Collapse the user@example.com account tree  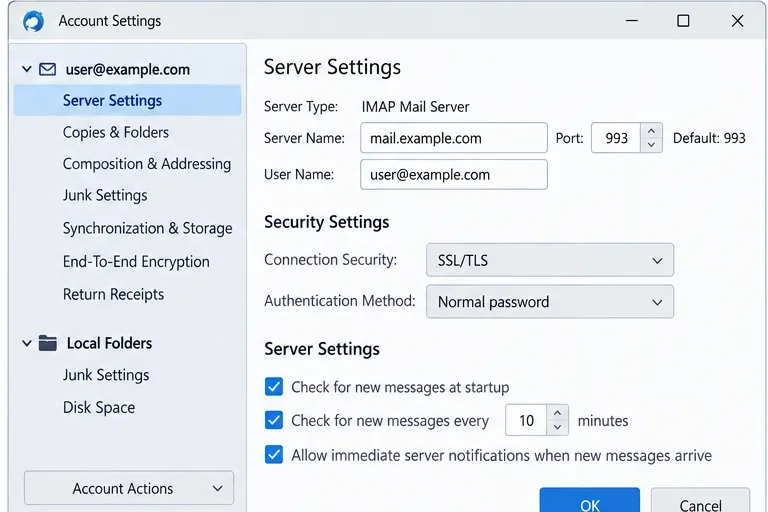pyautogui.click(x=27, y=69)
